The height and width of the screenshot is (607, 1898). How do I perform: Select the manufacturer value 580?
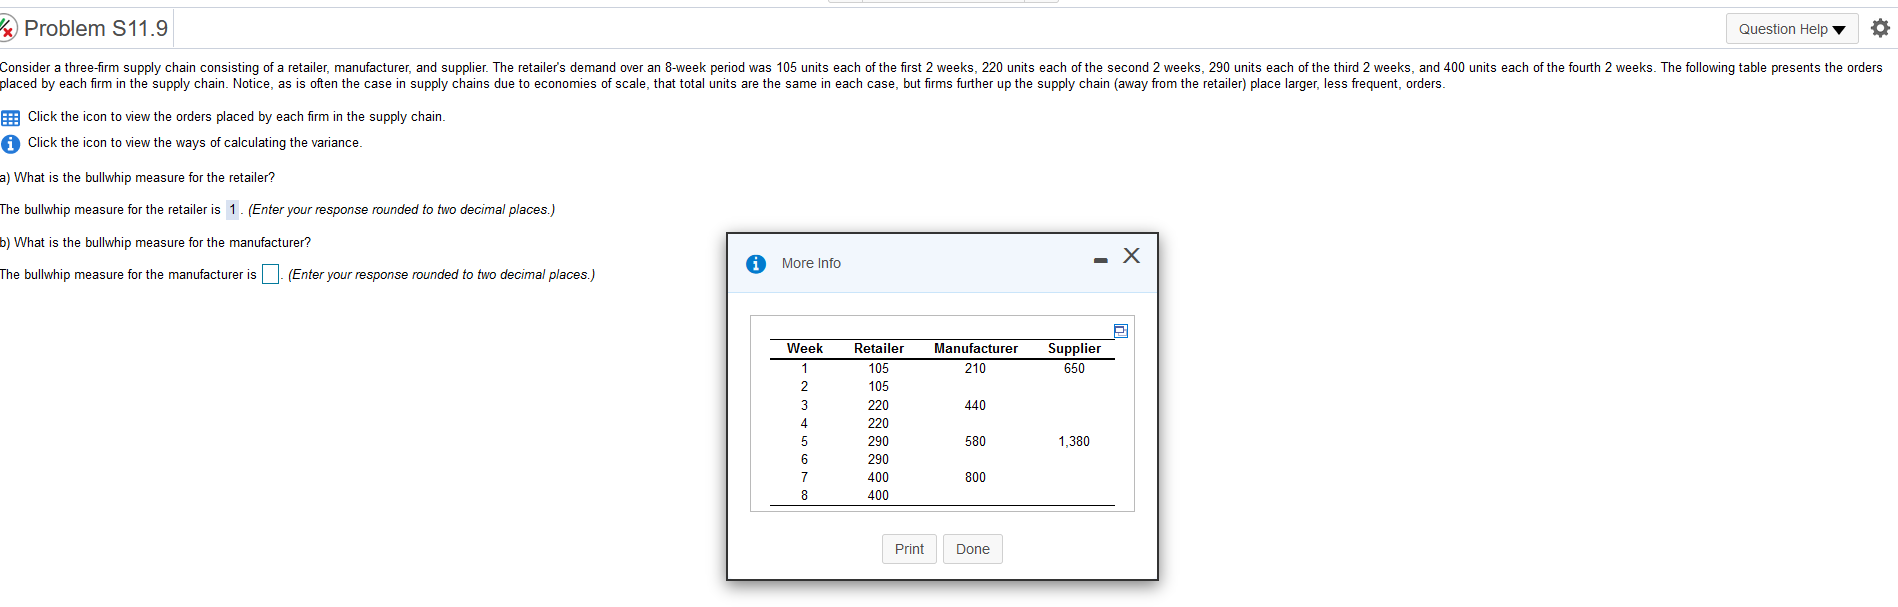coord(975,441)
